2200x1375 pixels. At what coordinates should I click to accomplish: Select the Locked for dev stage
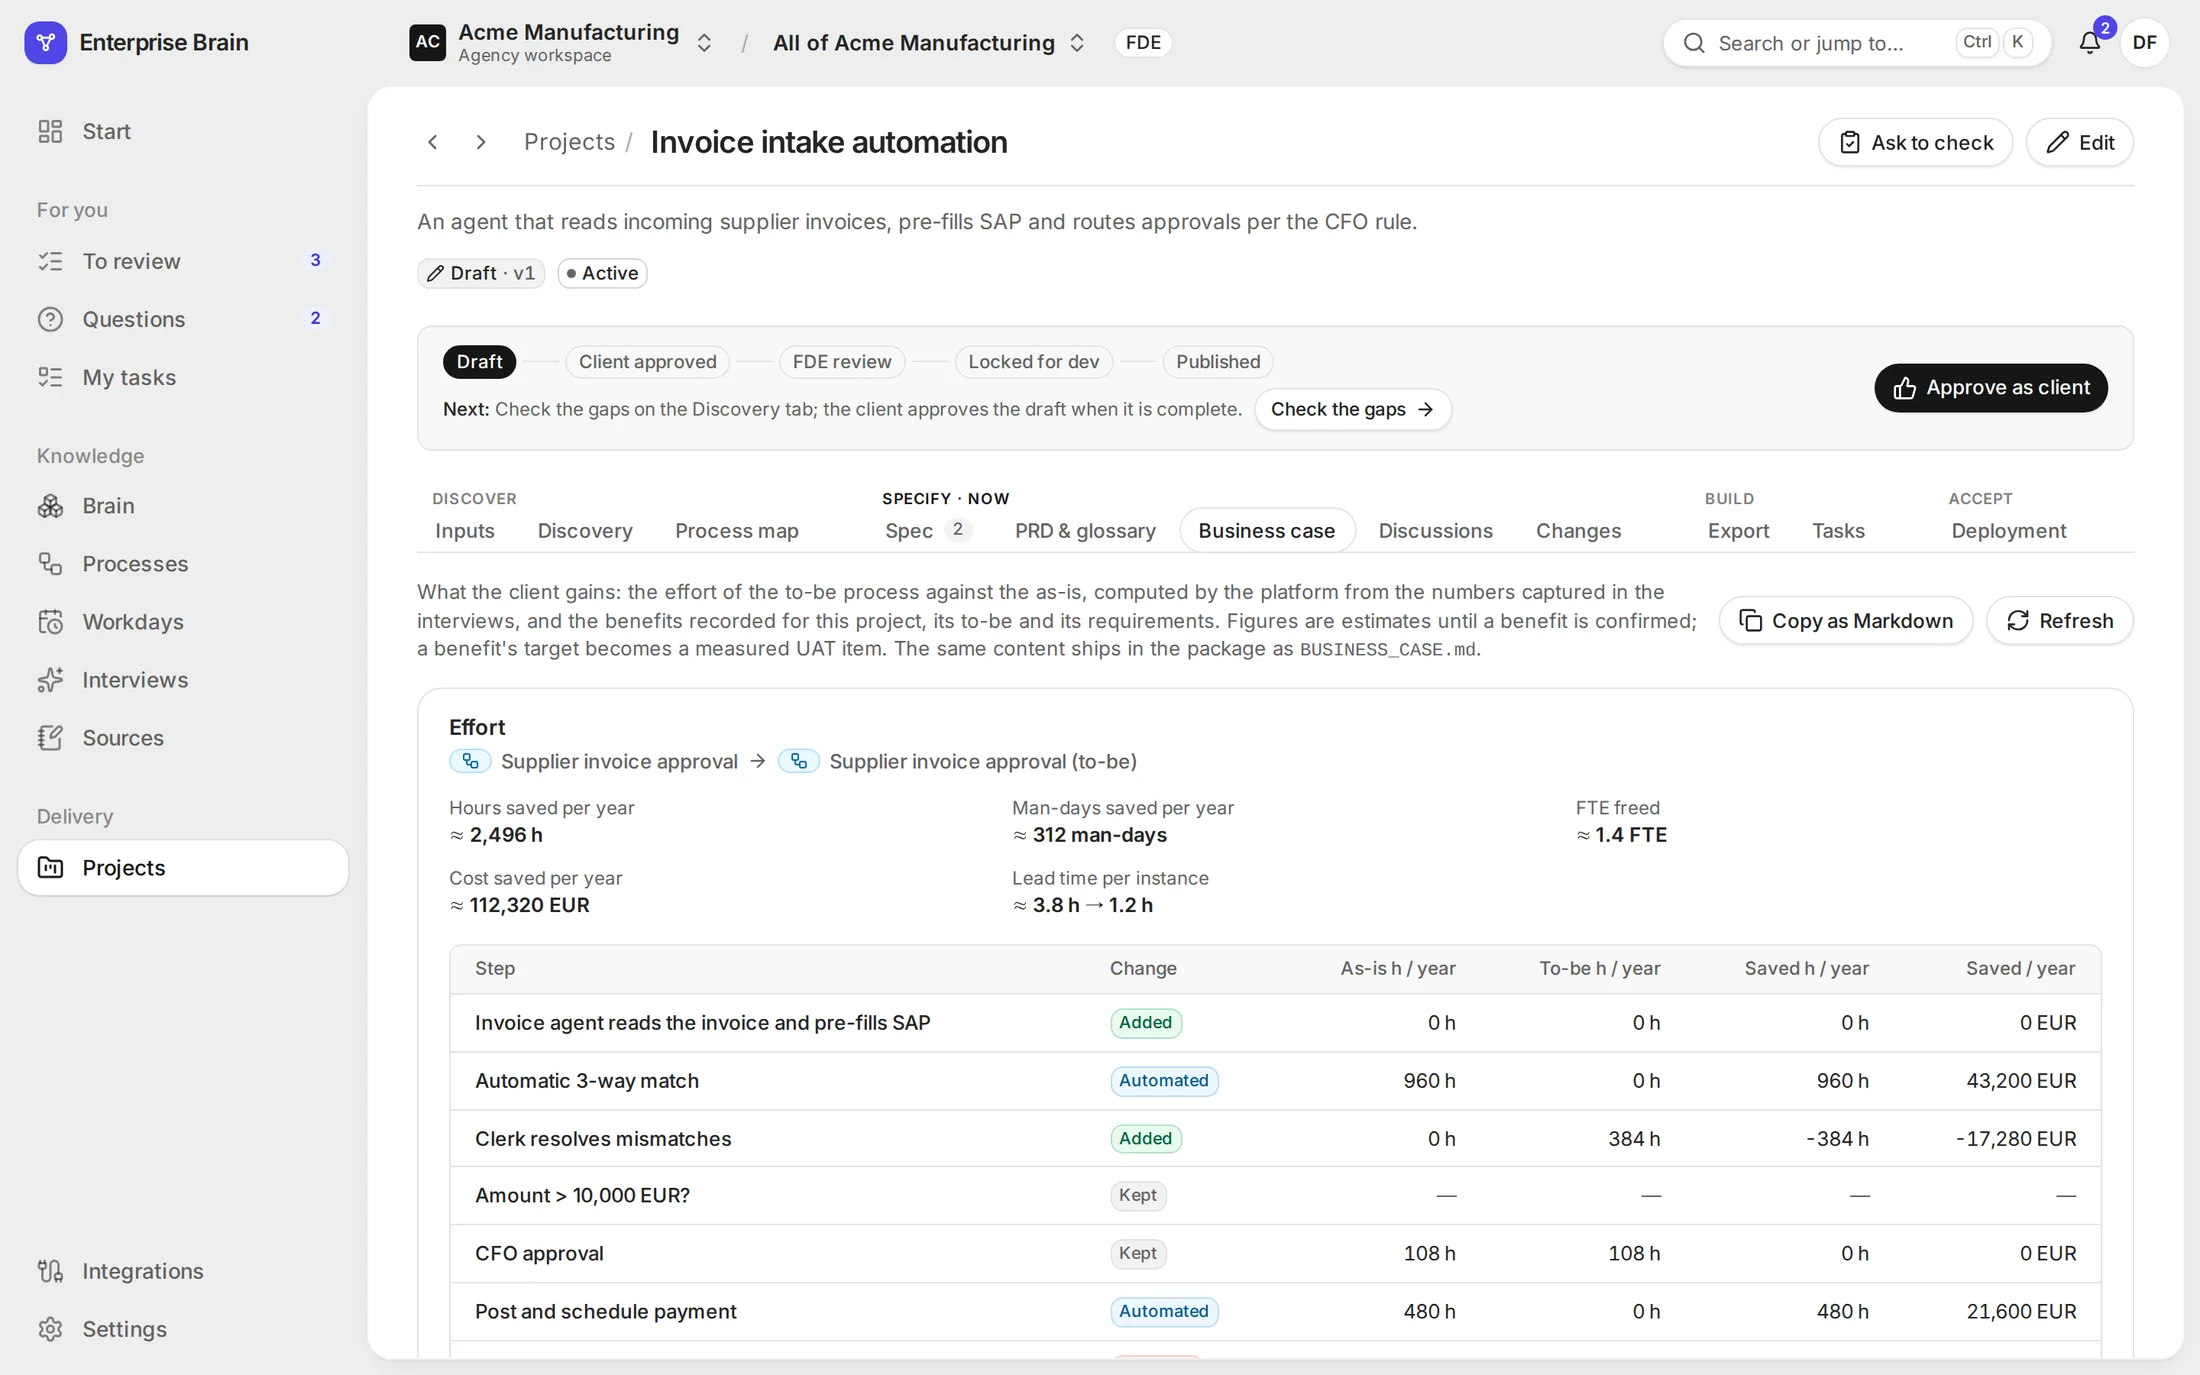point(1034,362)
